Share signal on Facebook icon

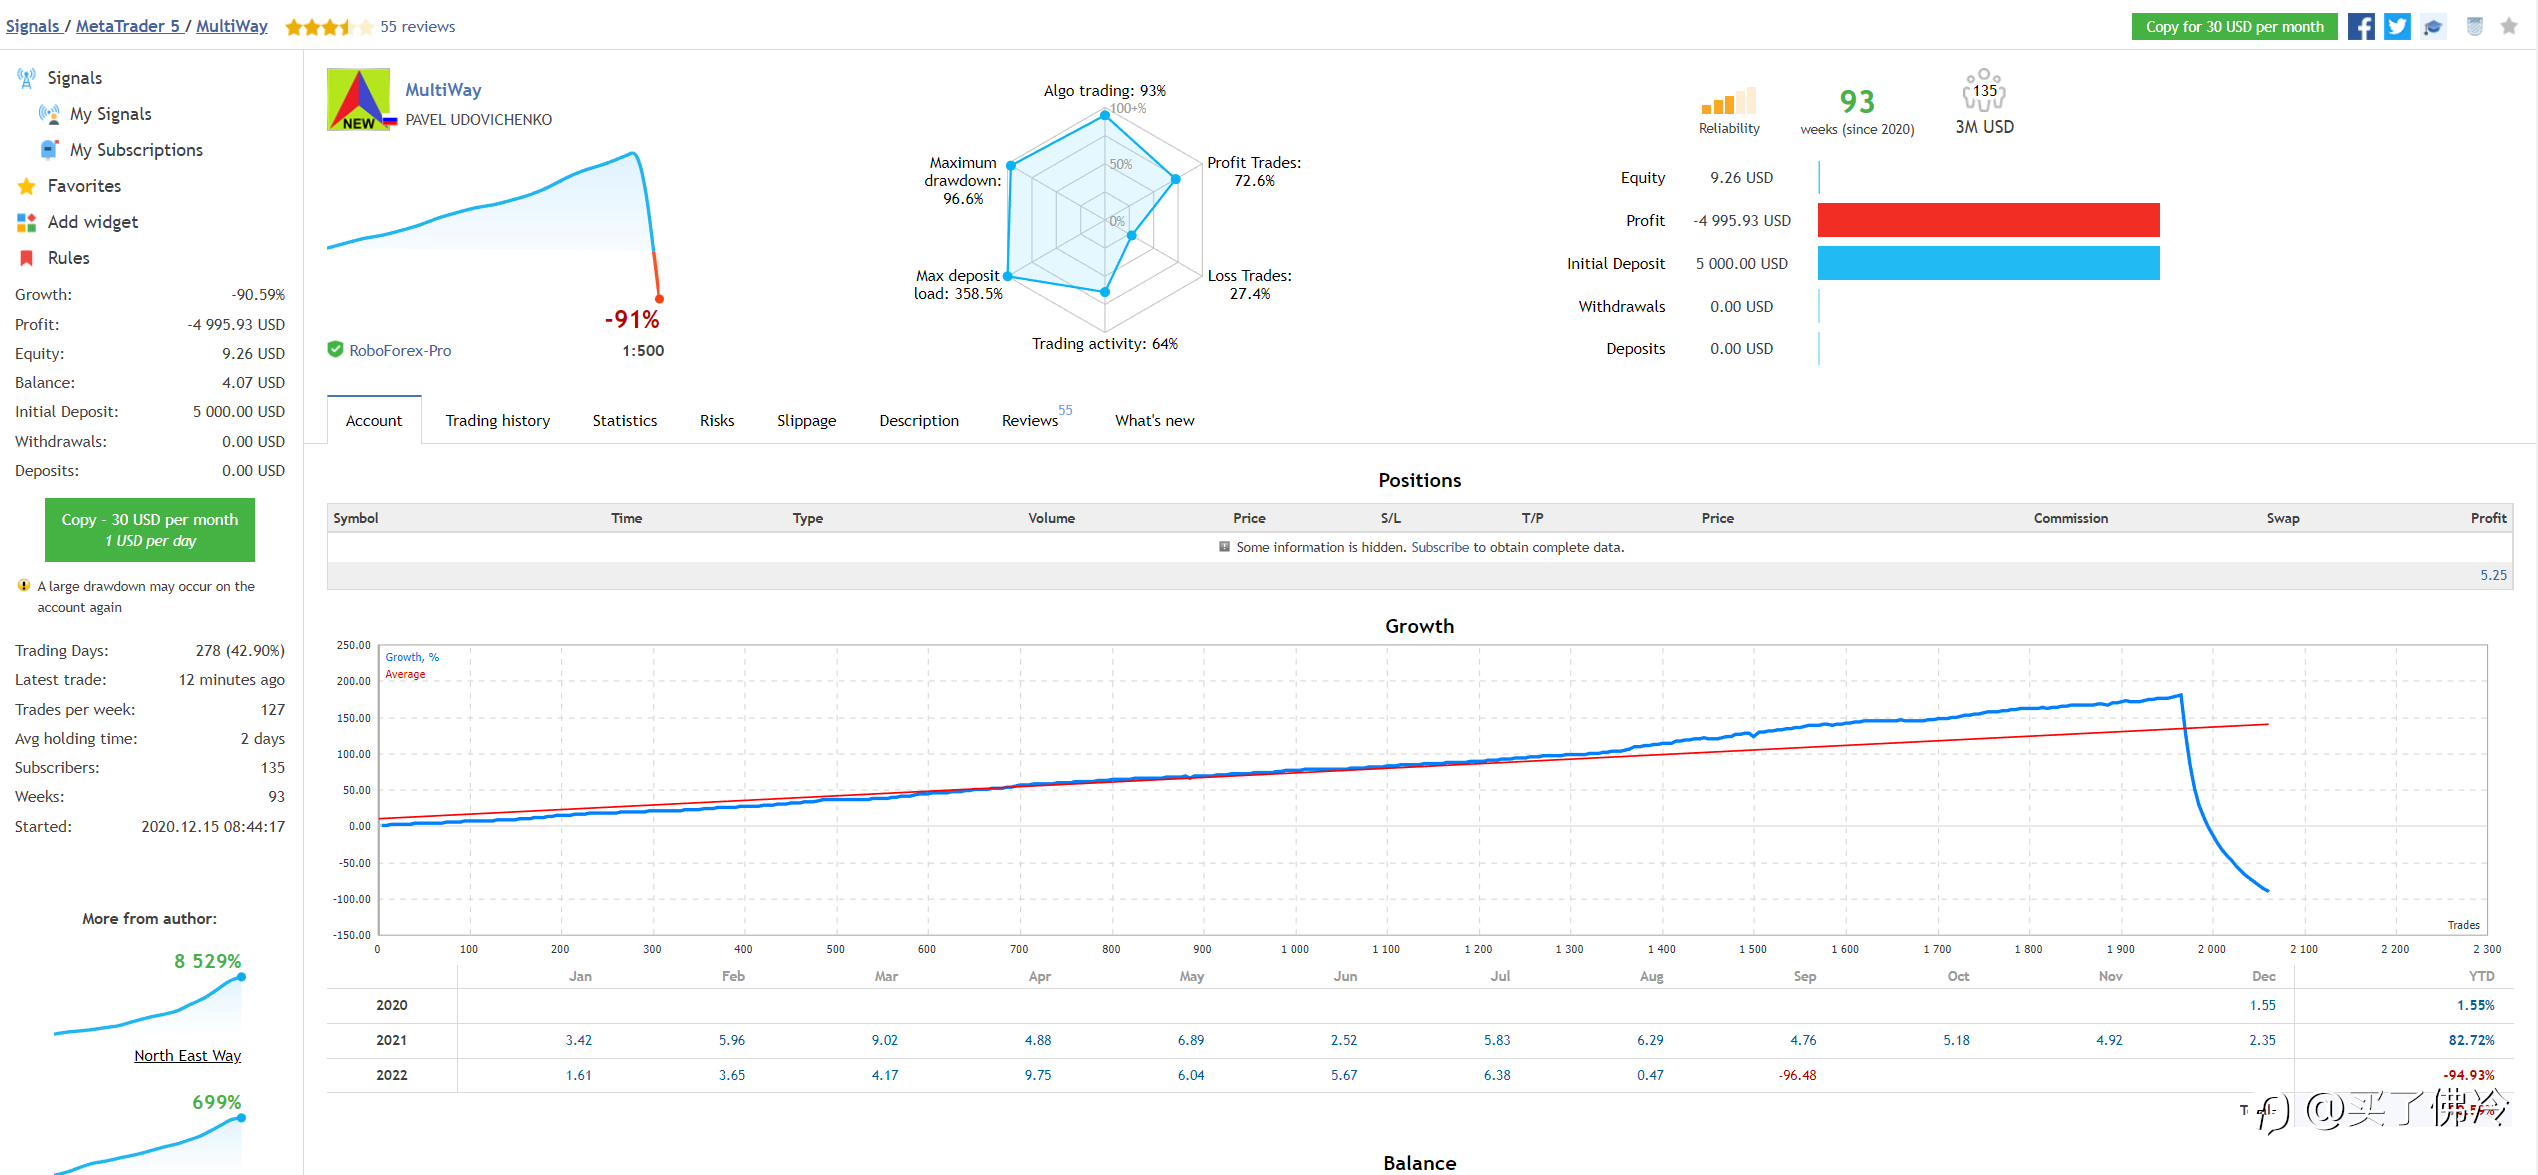tap(2361, 27)
